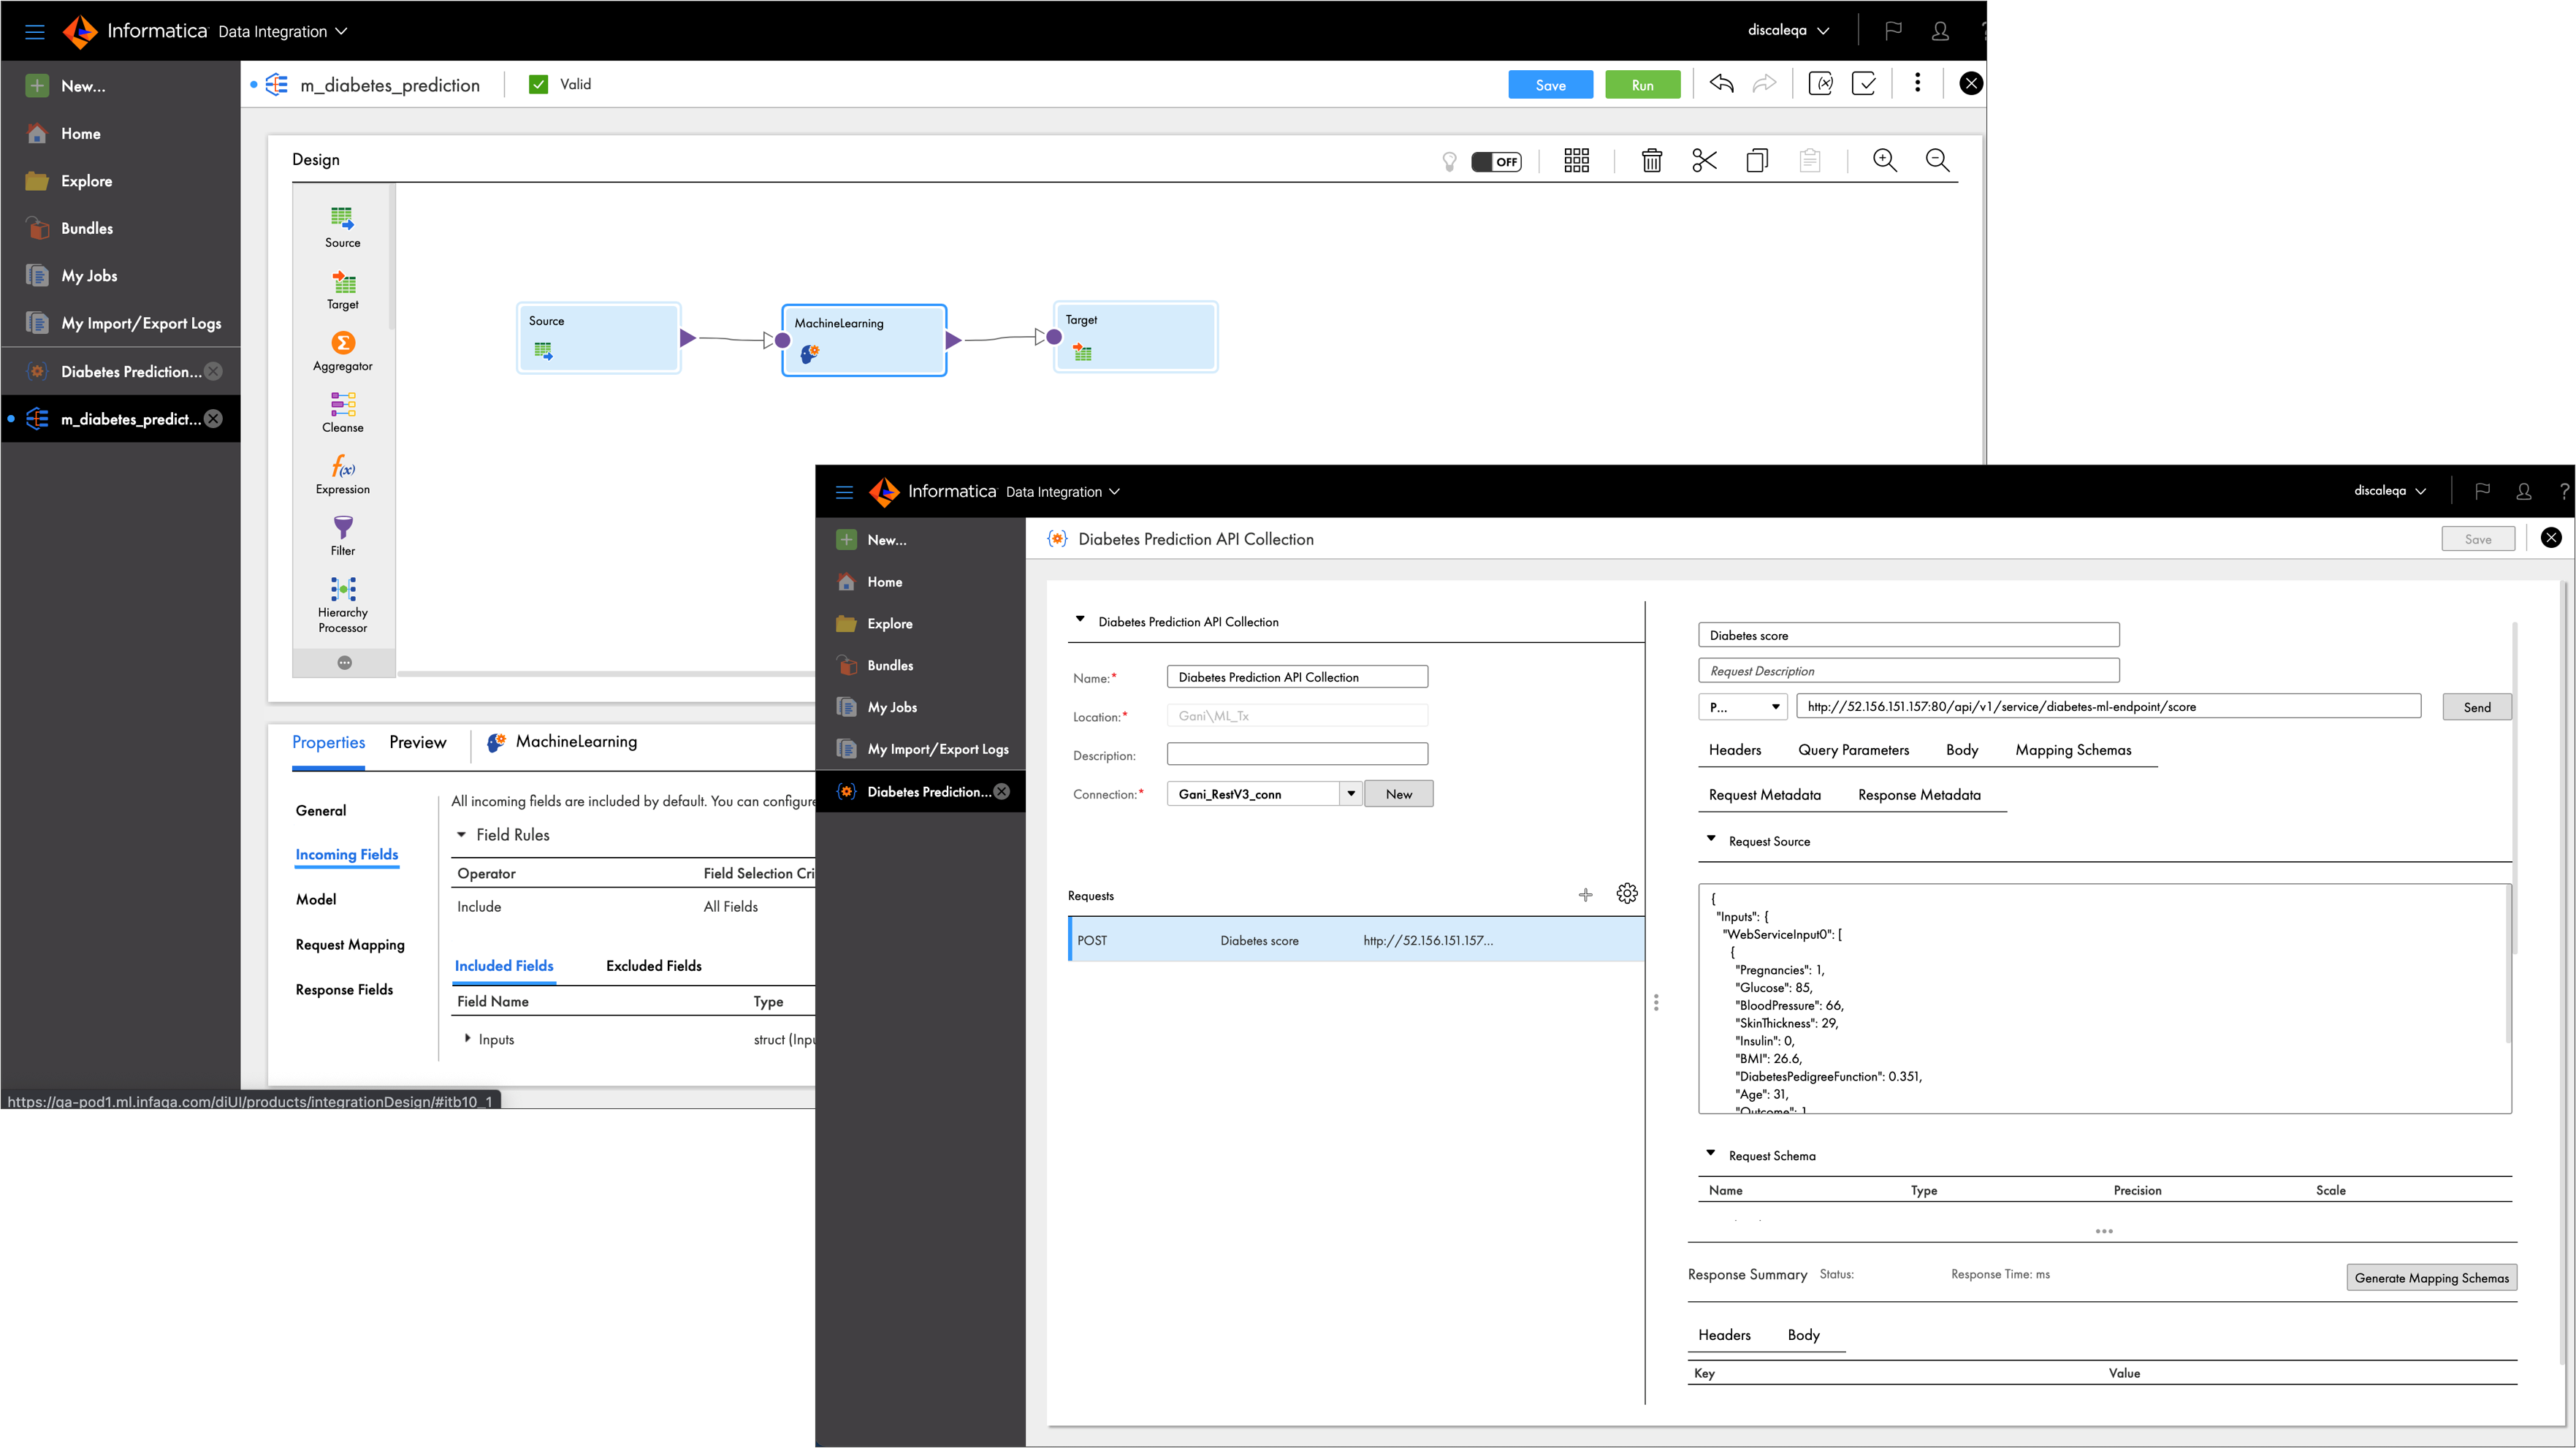The width and height of the screenshot is (2576, 1448).
Task: Open the HTTP method dropdown
Action: tap(1743, 707)
